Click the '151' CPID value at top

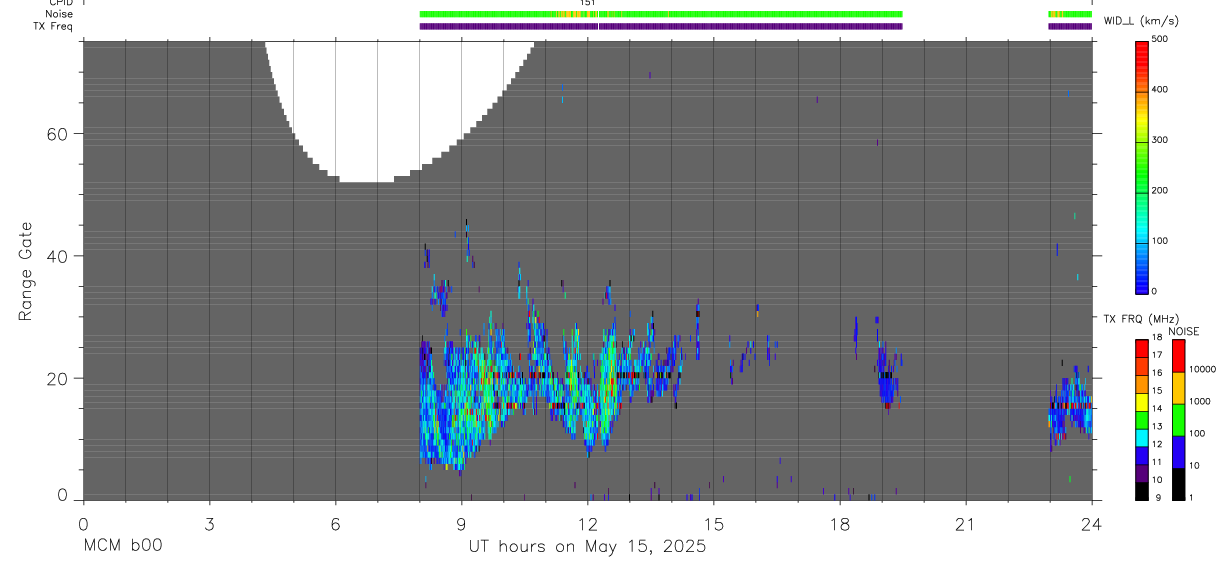click(x=588, y=4)
